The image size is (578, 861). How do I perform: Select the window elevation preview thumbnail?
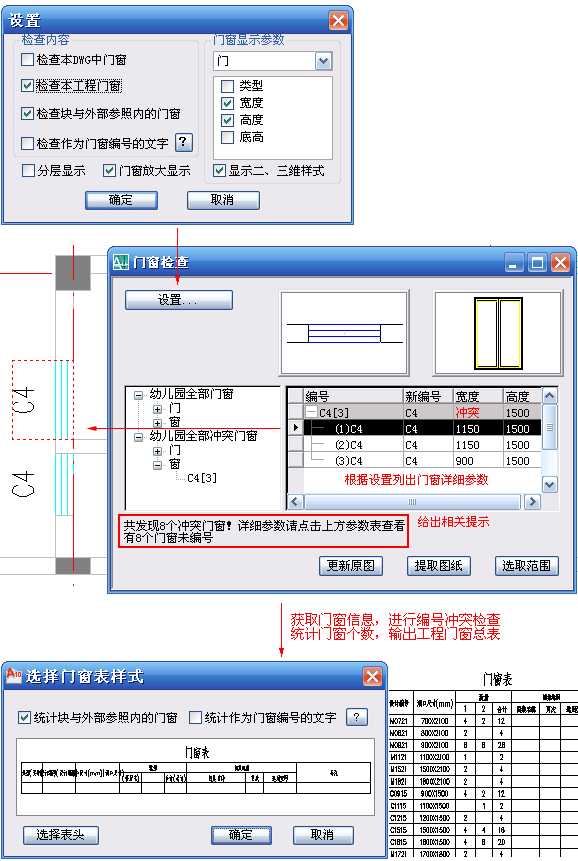click(498, 333)
